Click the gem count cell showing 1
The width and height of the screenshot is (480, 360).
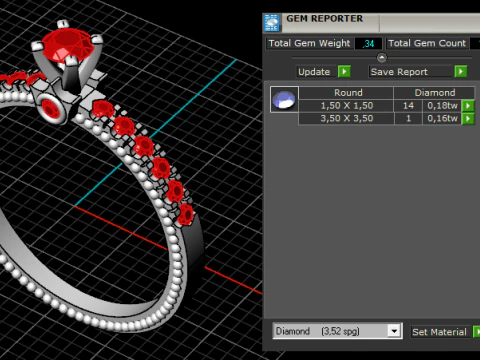tap(408, 118)
